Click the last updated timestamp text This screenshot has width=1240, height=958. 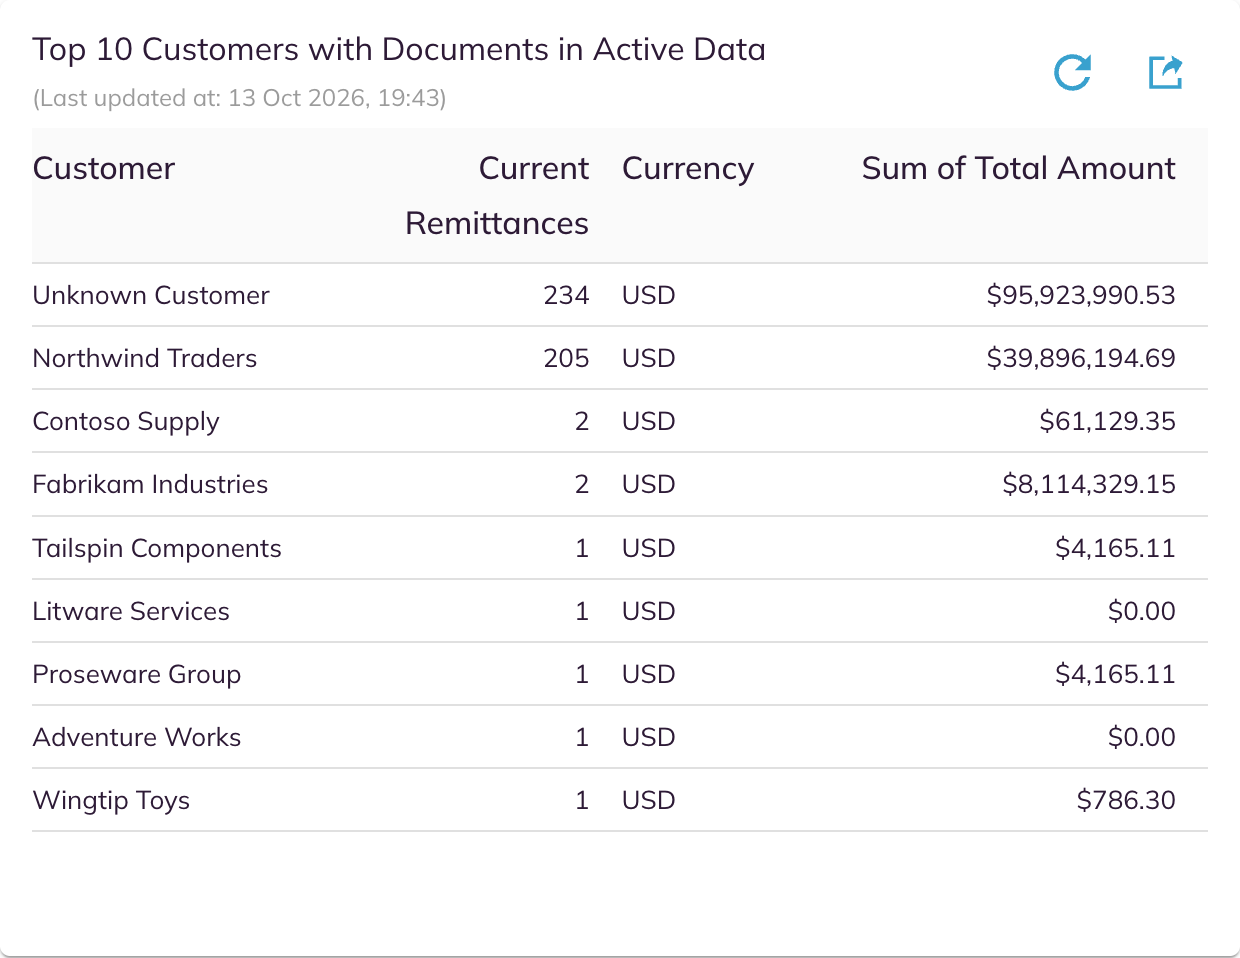240,98
